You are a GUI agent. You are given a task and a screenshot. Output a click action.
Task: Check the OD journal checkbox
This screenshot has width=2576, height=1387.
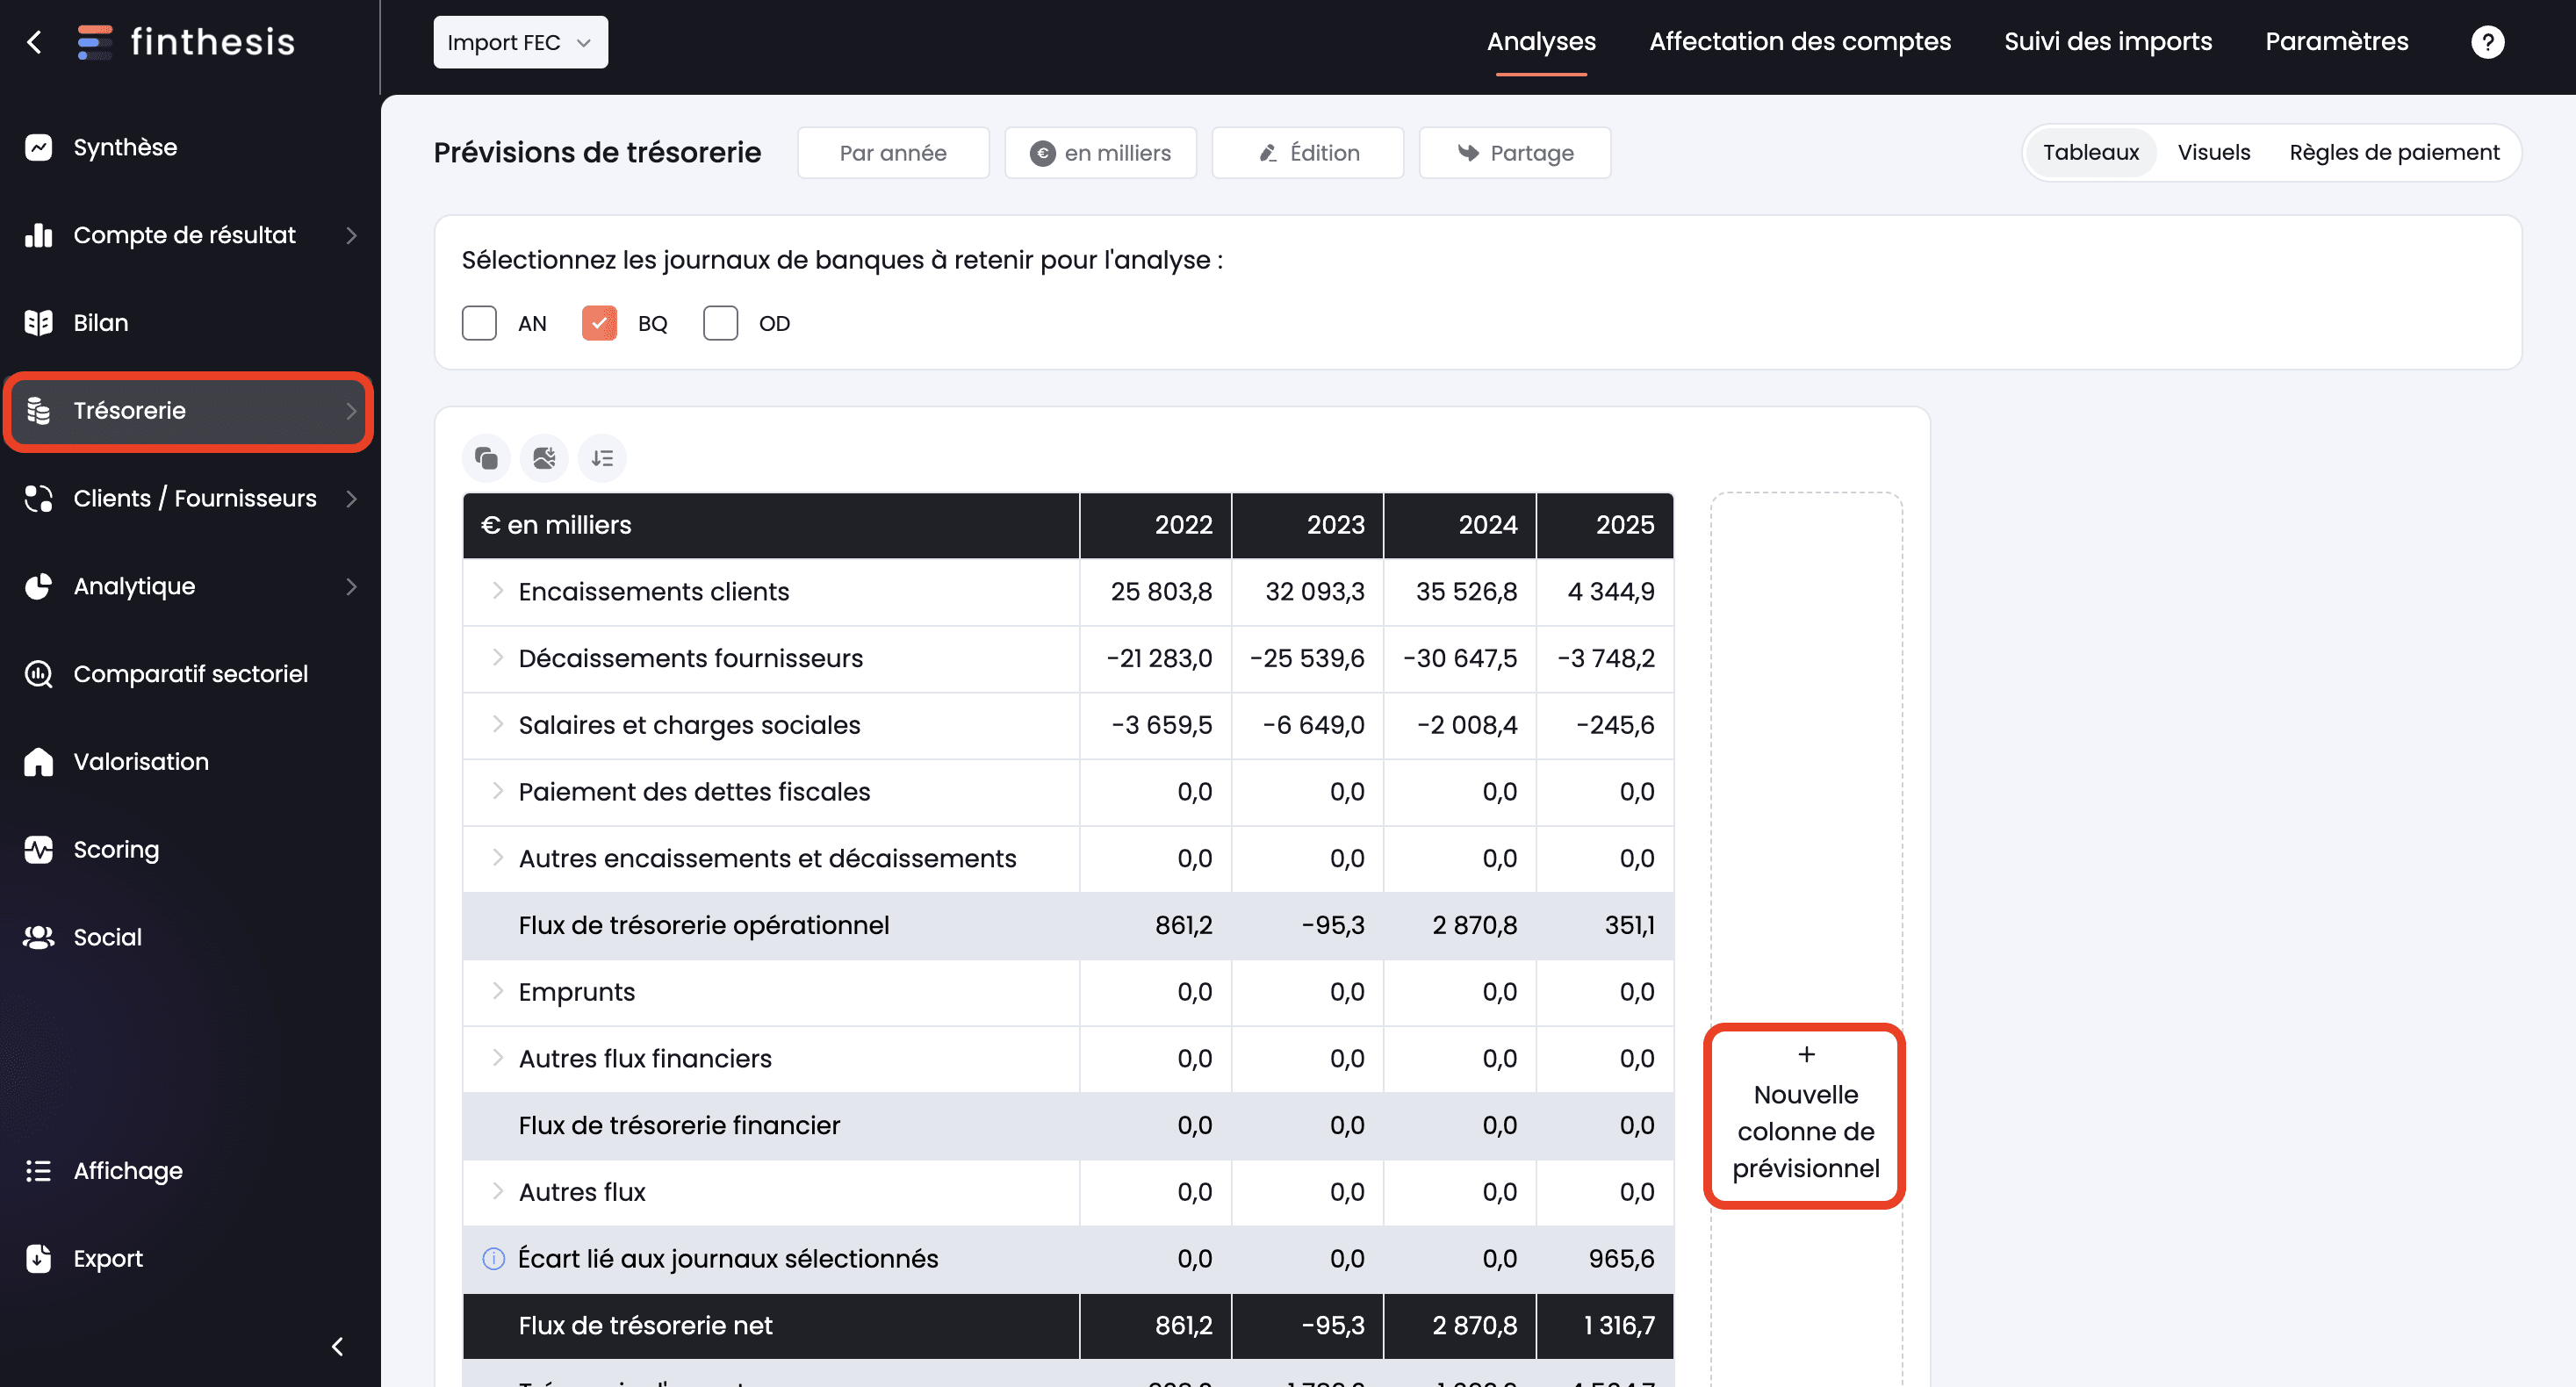coord(720,323)
